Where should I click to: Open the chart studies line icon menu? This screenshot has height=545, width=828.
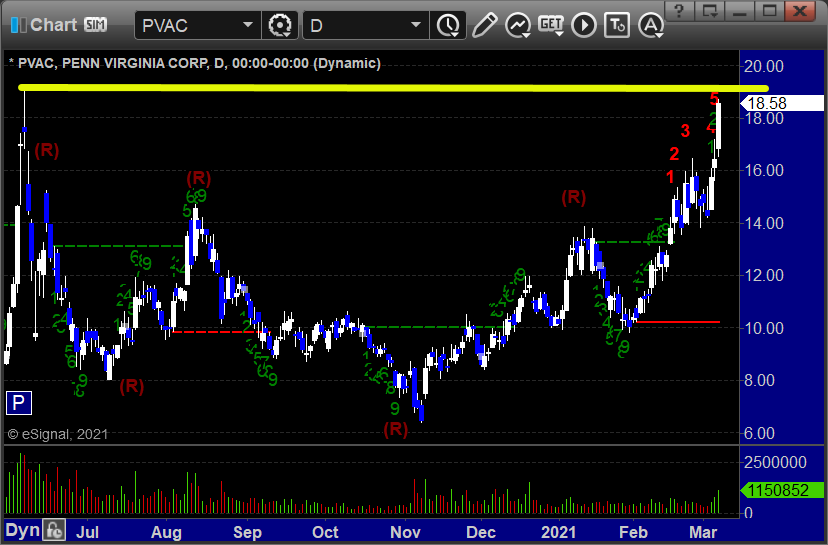518,25
